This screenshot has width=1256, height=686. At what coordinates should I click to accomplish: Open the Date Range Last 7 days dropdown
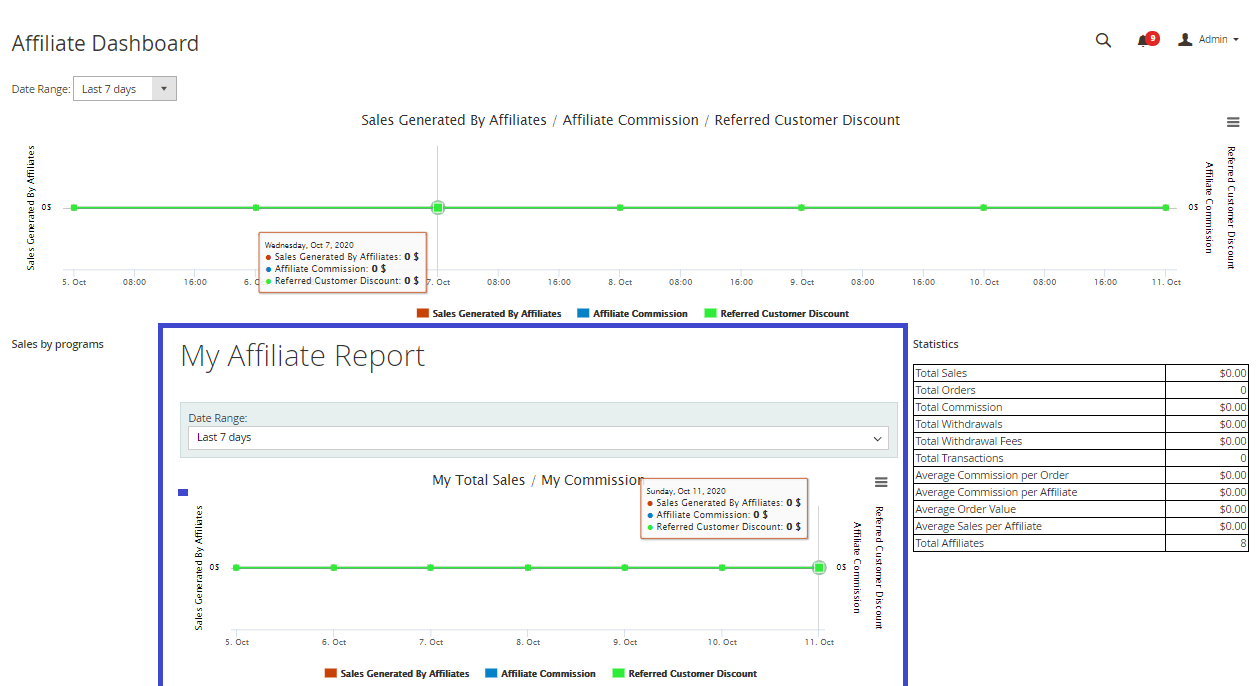(125, 89)
